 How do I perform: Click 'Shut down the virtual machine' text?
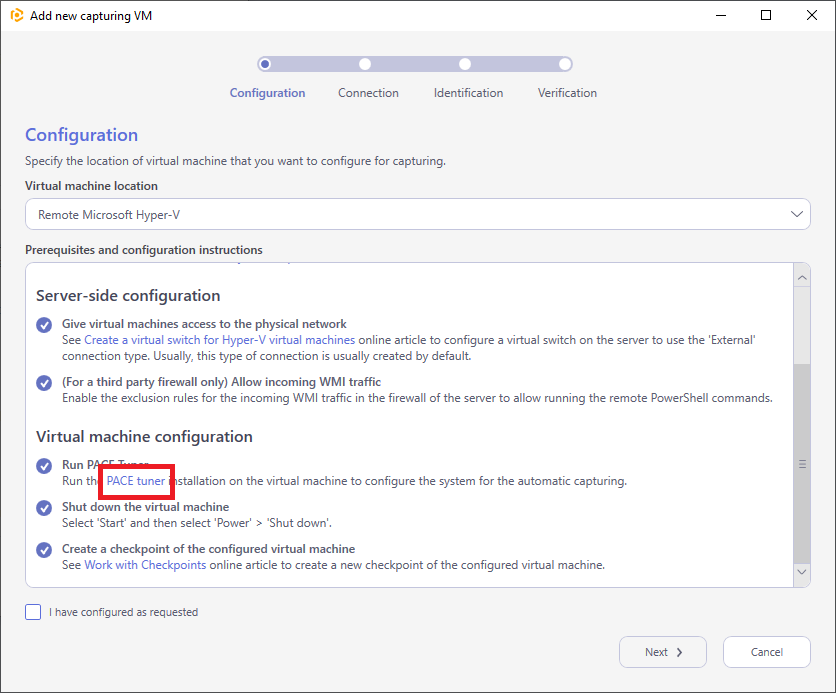pos(146,507)
